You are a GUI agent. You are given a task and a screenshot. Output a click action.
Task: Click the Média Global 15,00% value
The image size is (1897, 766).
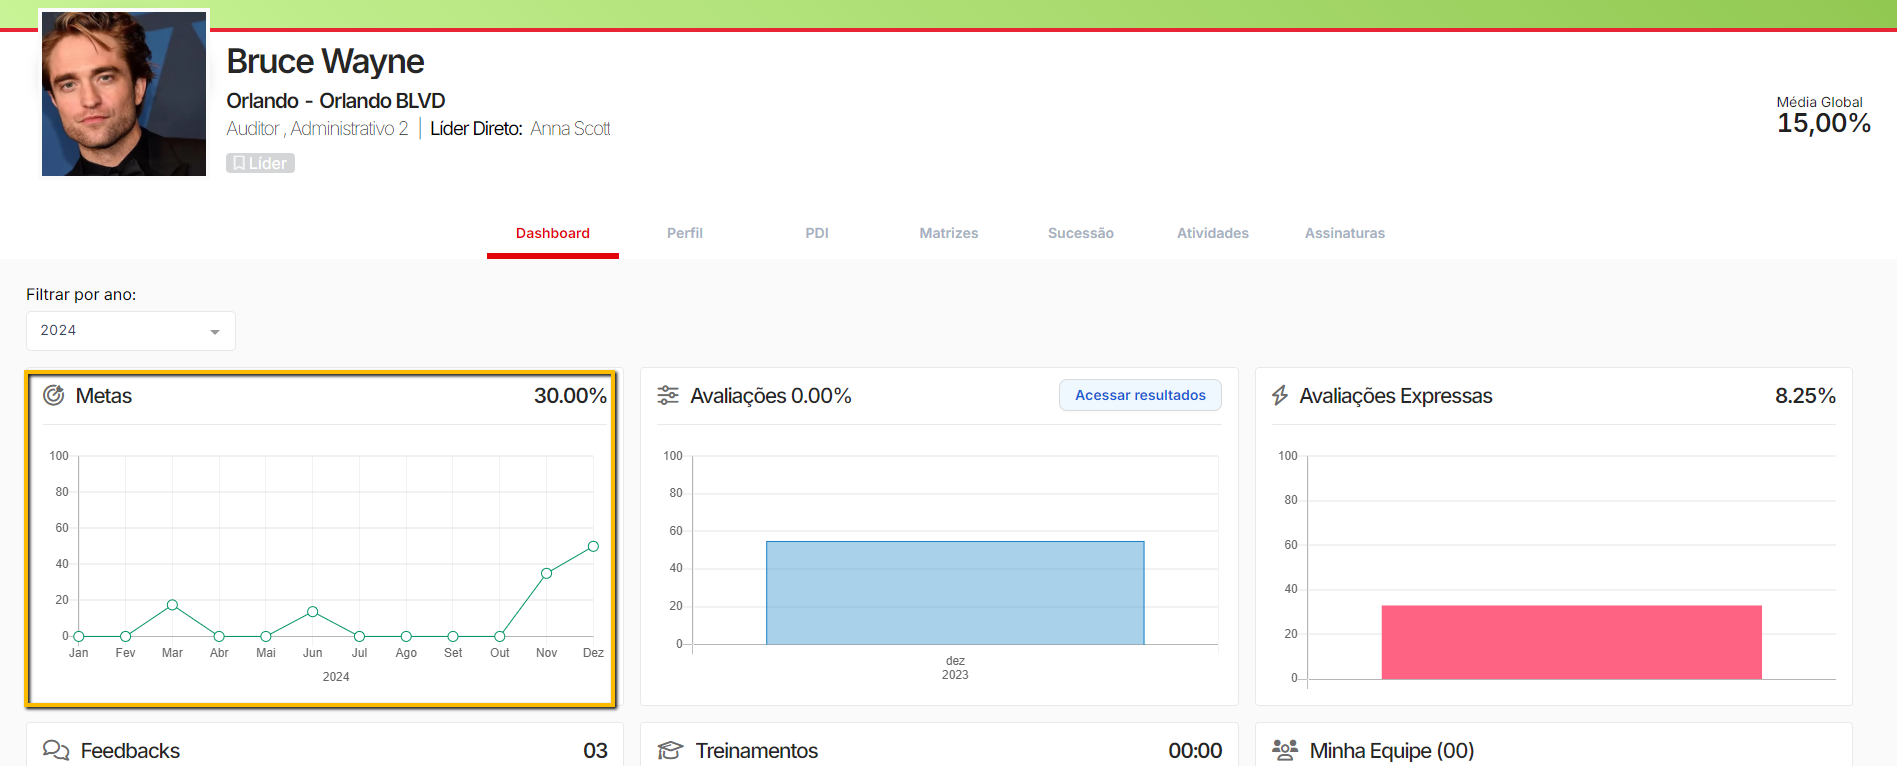tap(1823, 123)
